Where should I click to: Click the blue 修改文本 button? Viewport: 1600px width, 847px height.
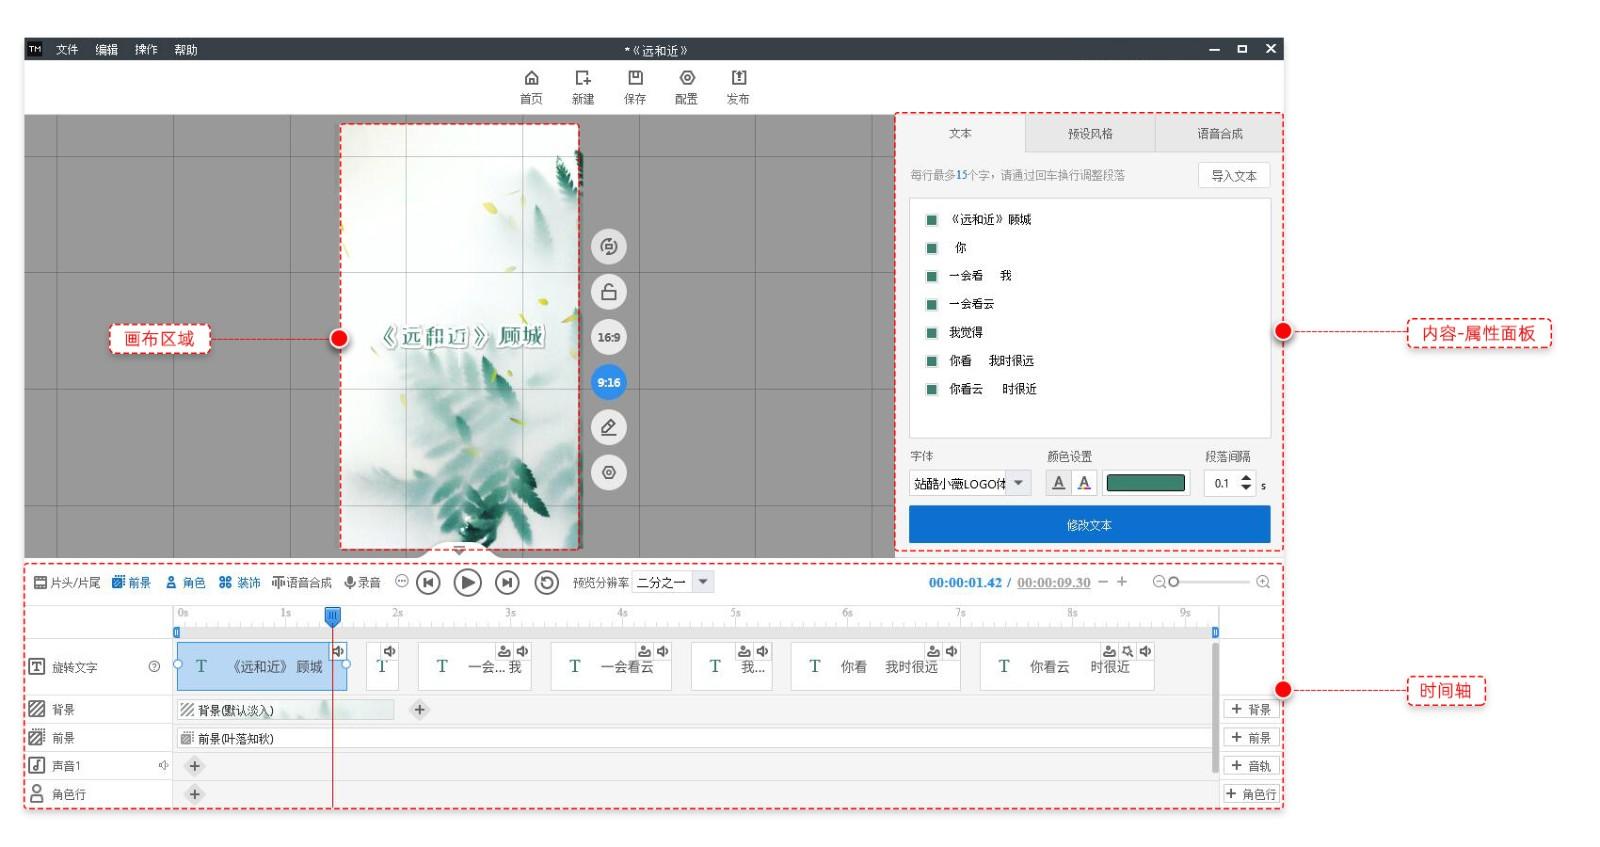[1089, 525]
